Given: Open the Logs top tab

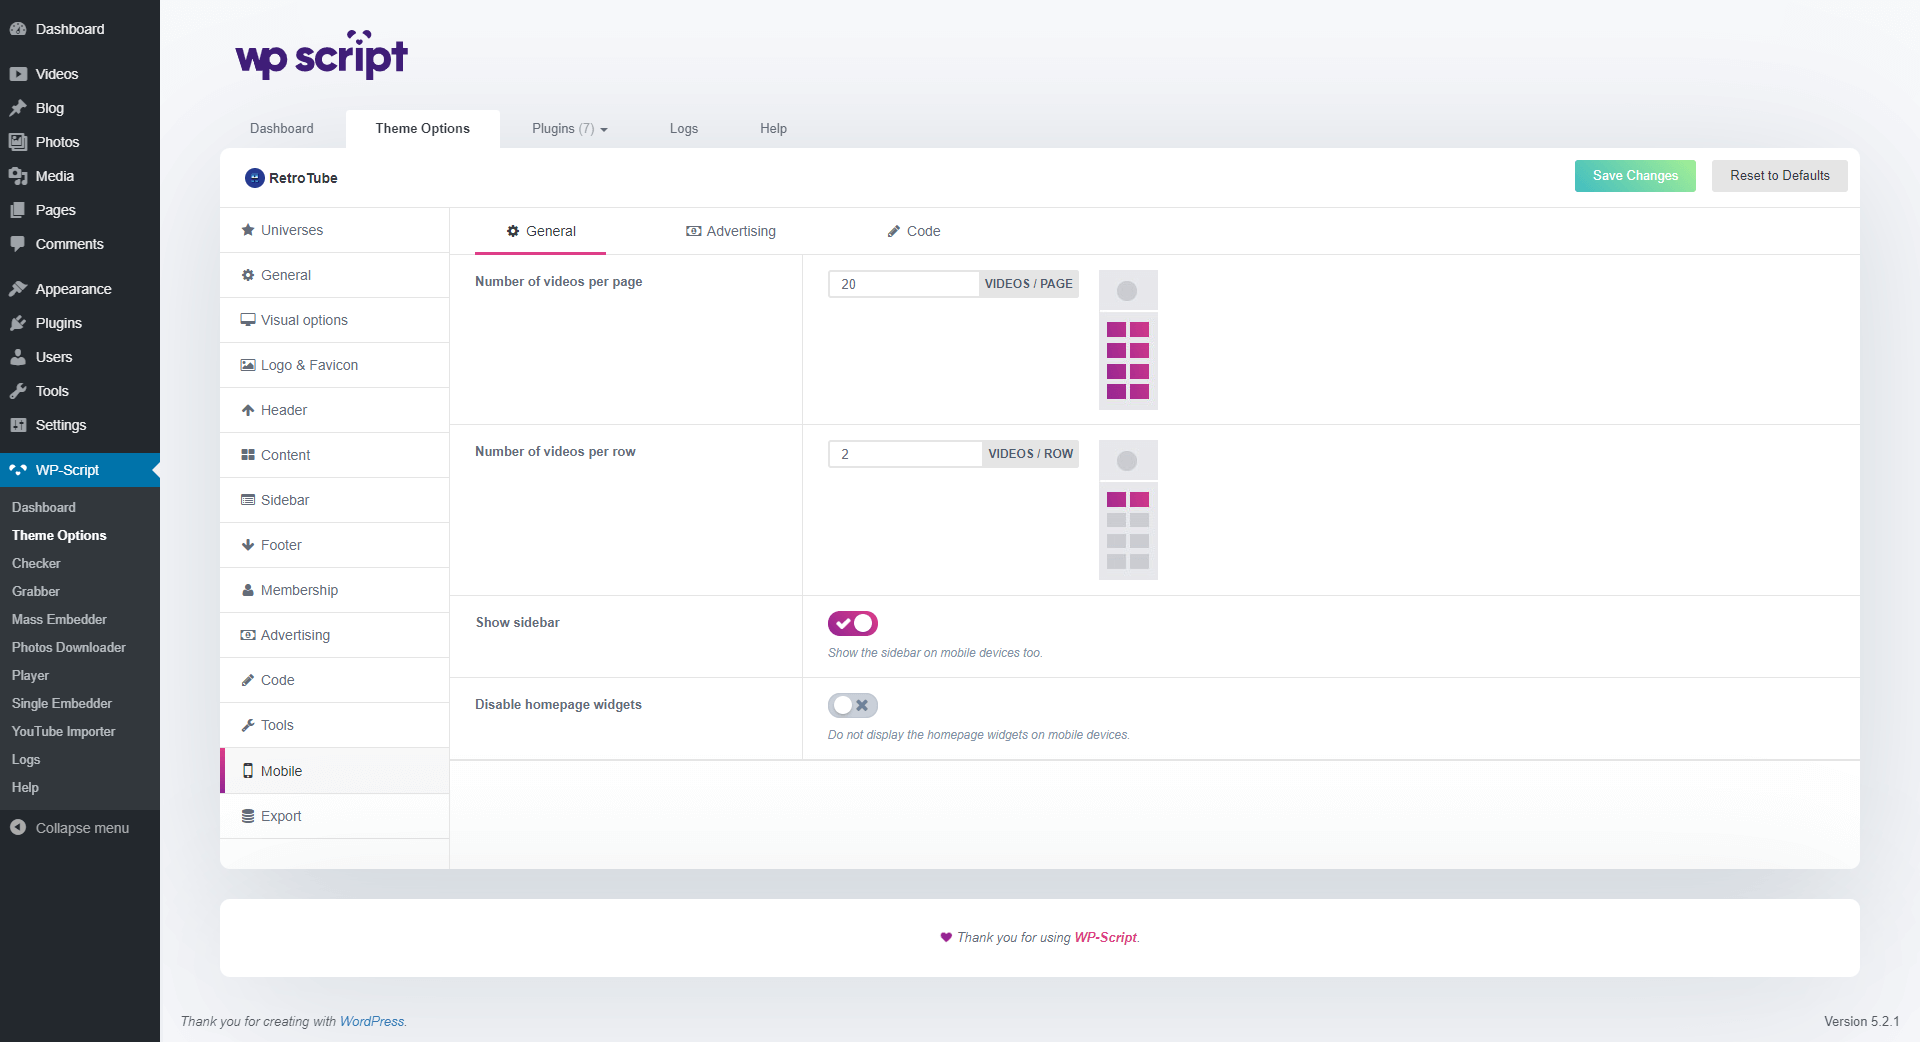Looking at the screenshot, I should (684, 129).
